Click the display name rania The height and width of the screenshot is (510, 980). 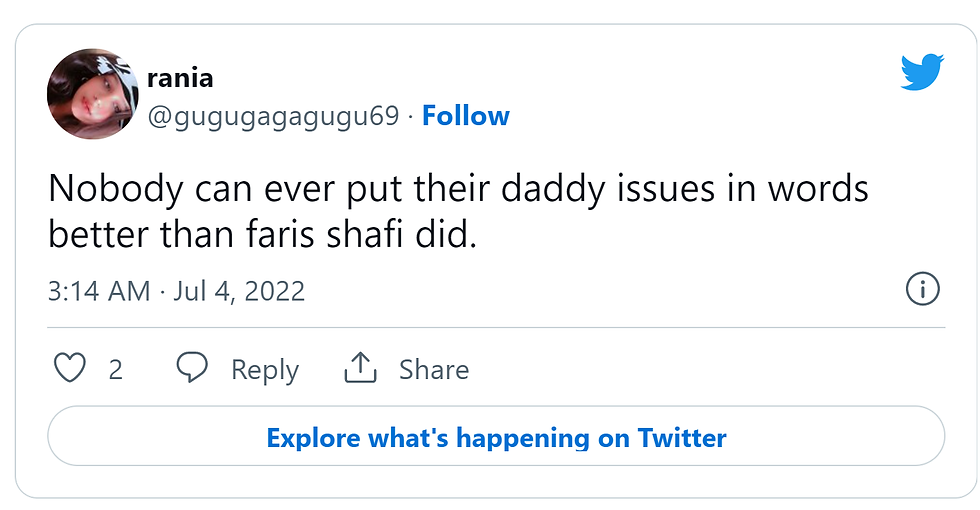coord(180,78)
